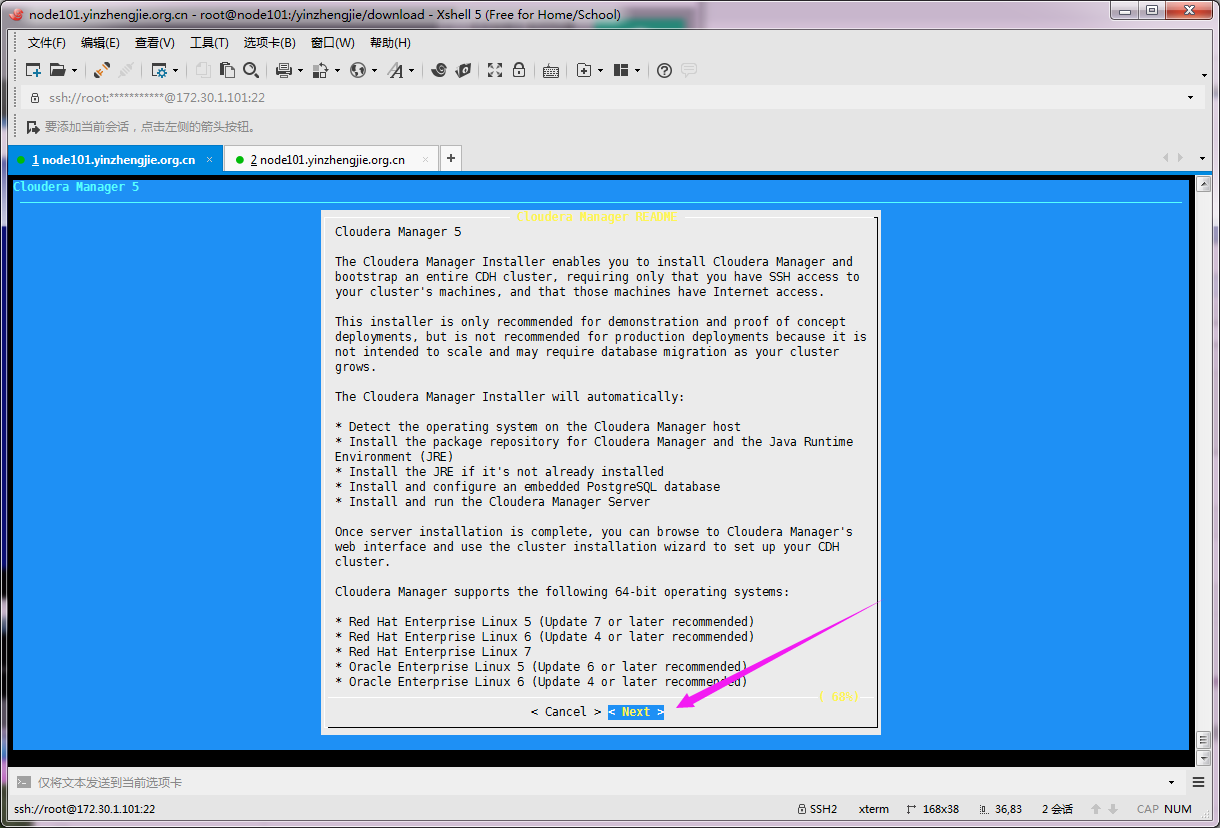Image resolution: width=1220 pixels, height=828 pixels.
Task: Expand the New tab group dropdown arrow
Action: tap(601, 70)
